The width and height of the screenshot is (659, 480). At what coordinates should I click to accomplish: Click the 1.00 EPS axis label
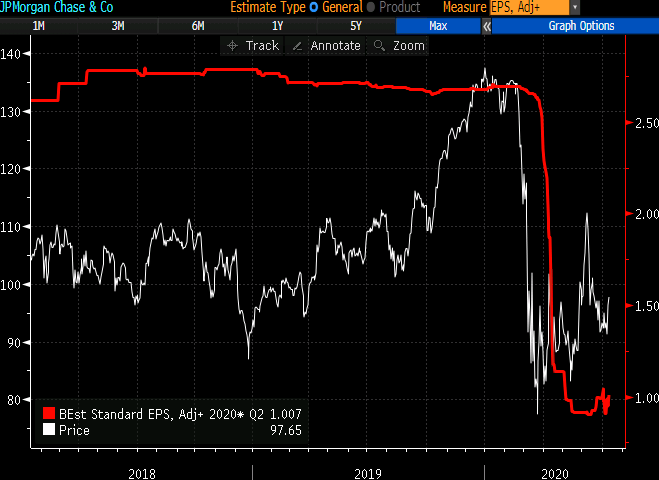pos(646,398)
